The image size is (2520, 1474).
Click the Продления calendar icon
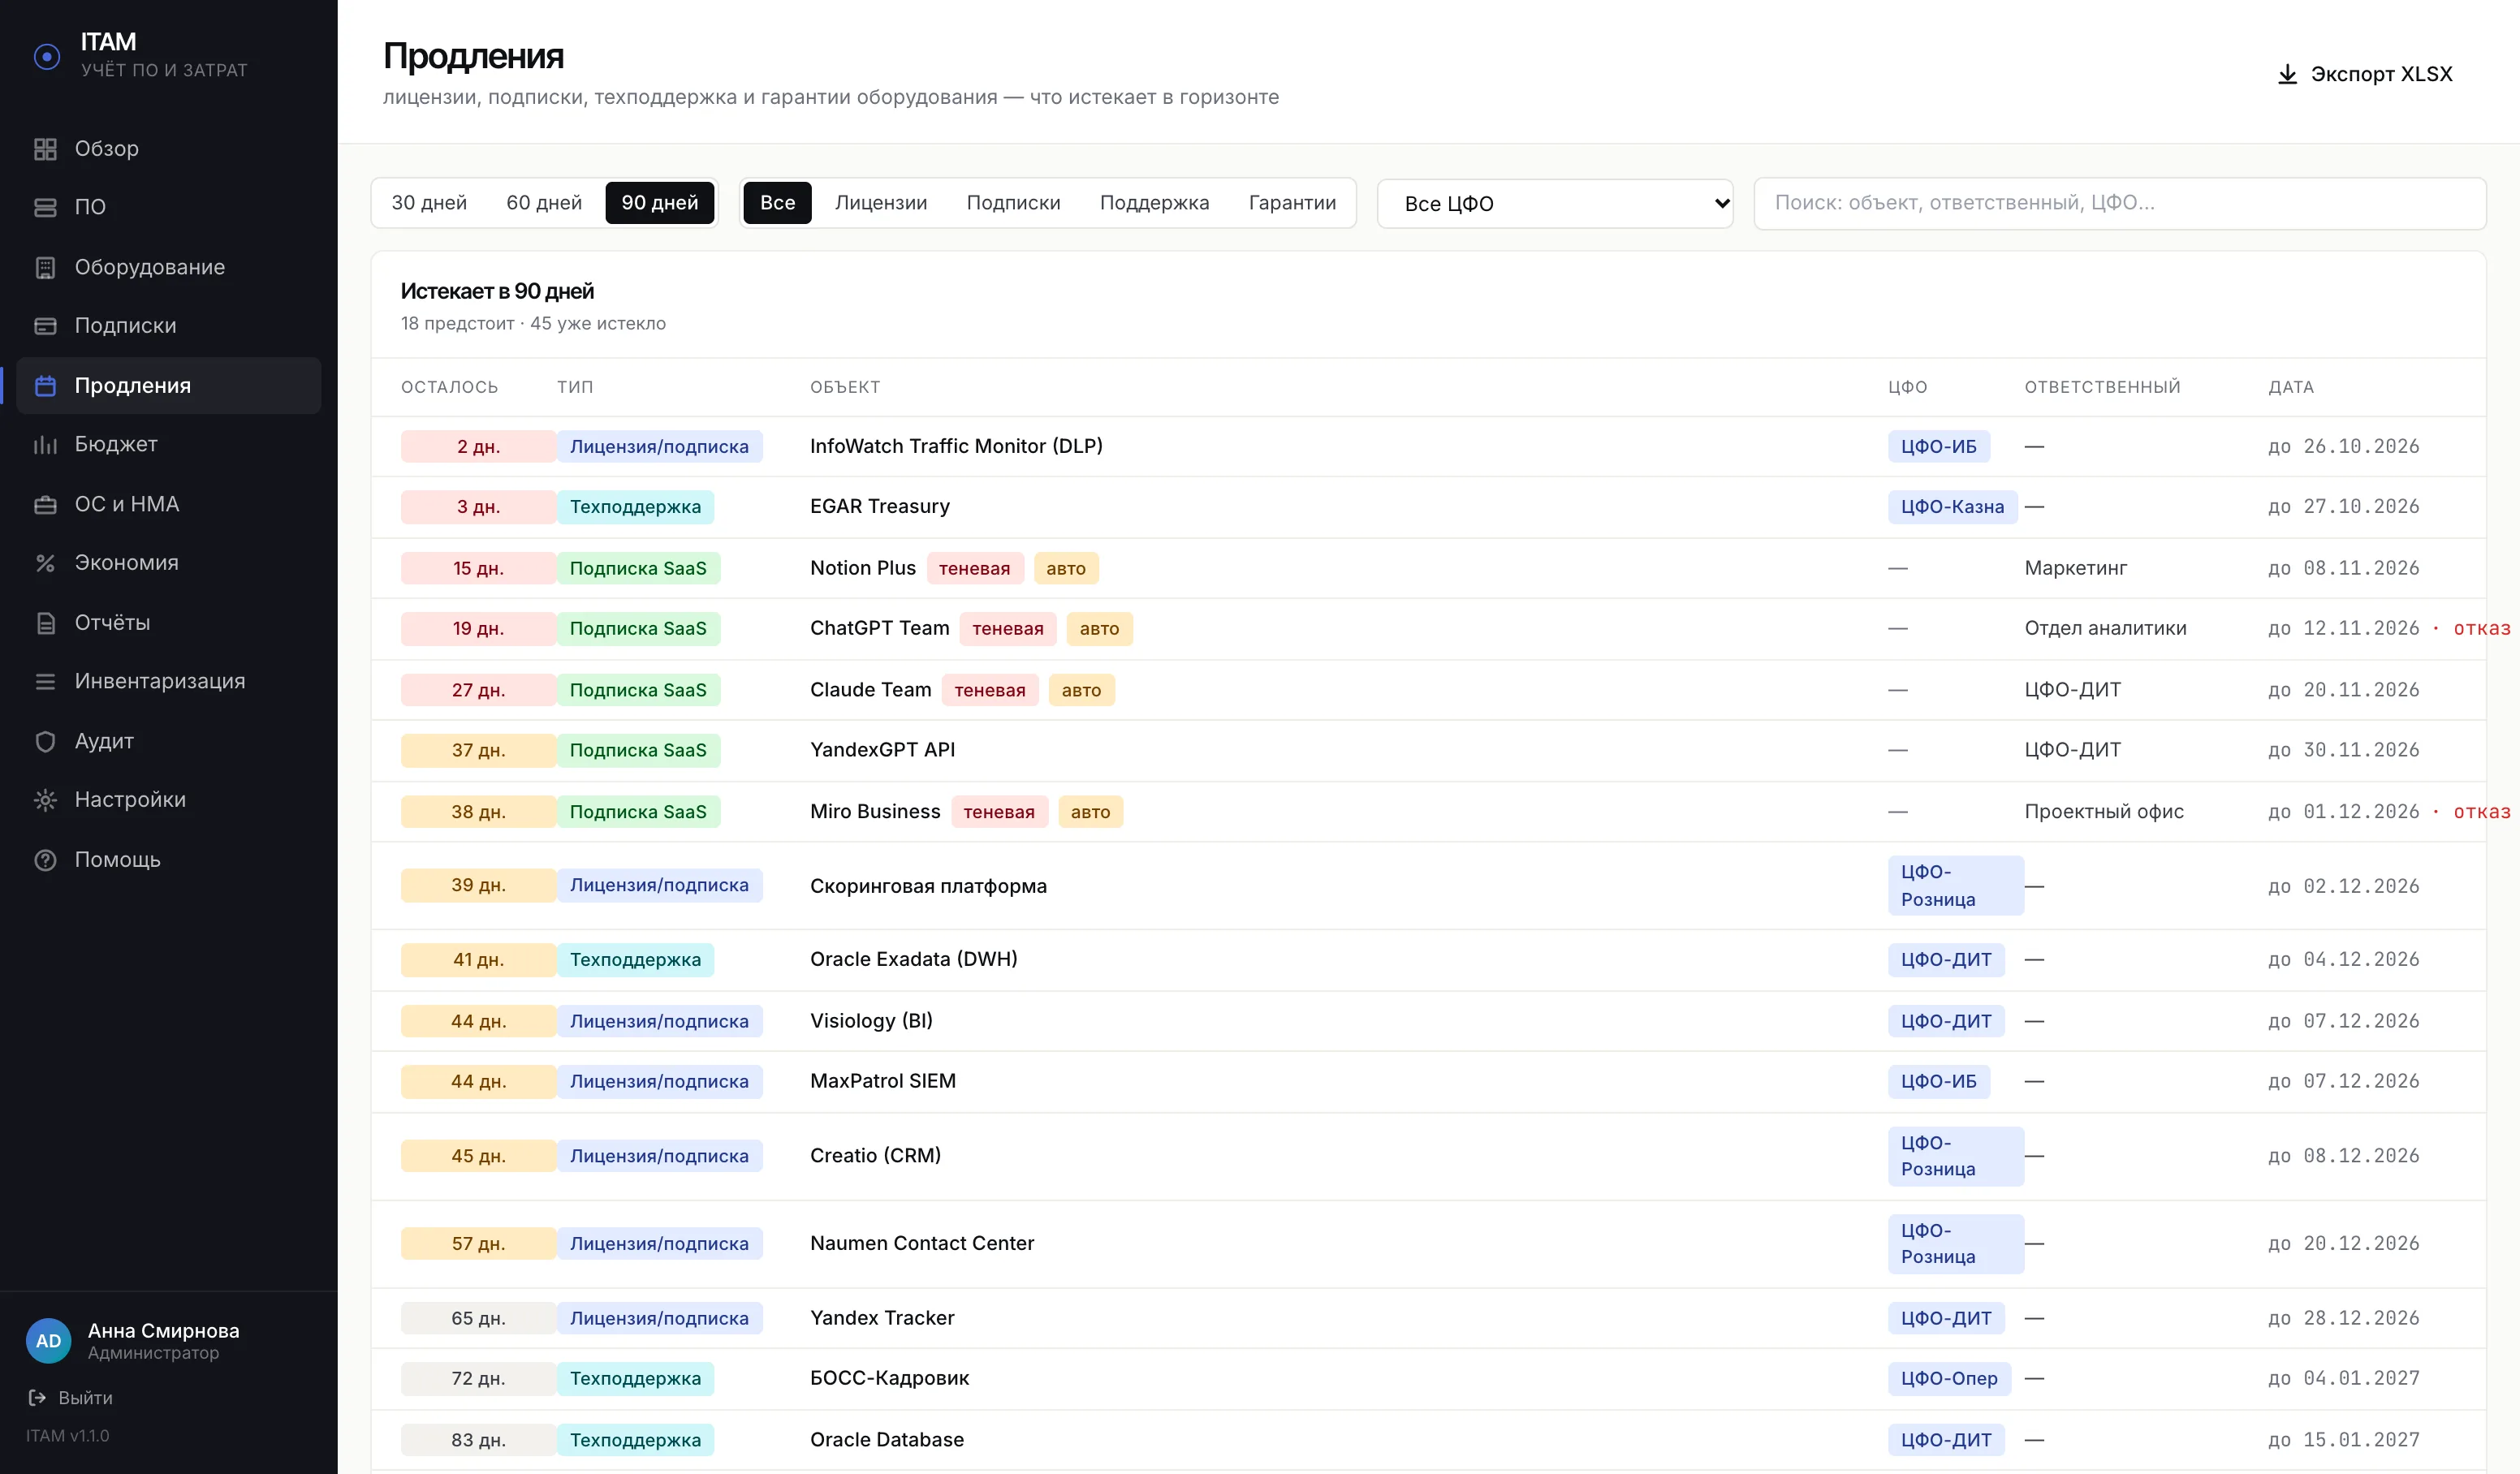click(45, 386)
